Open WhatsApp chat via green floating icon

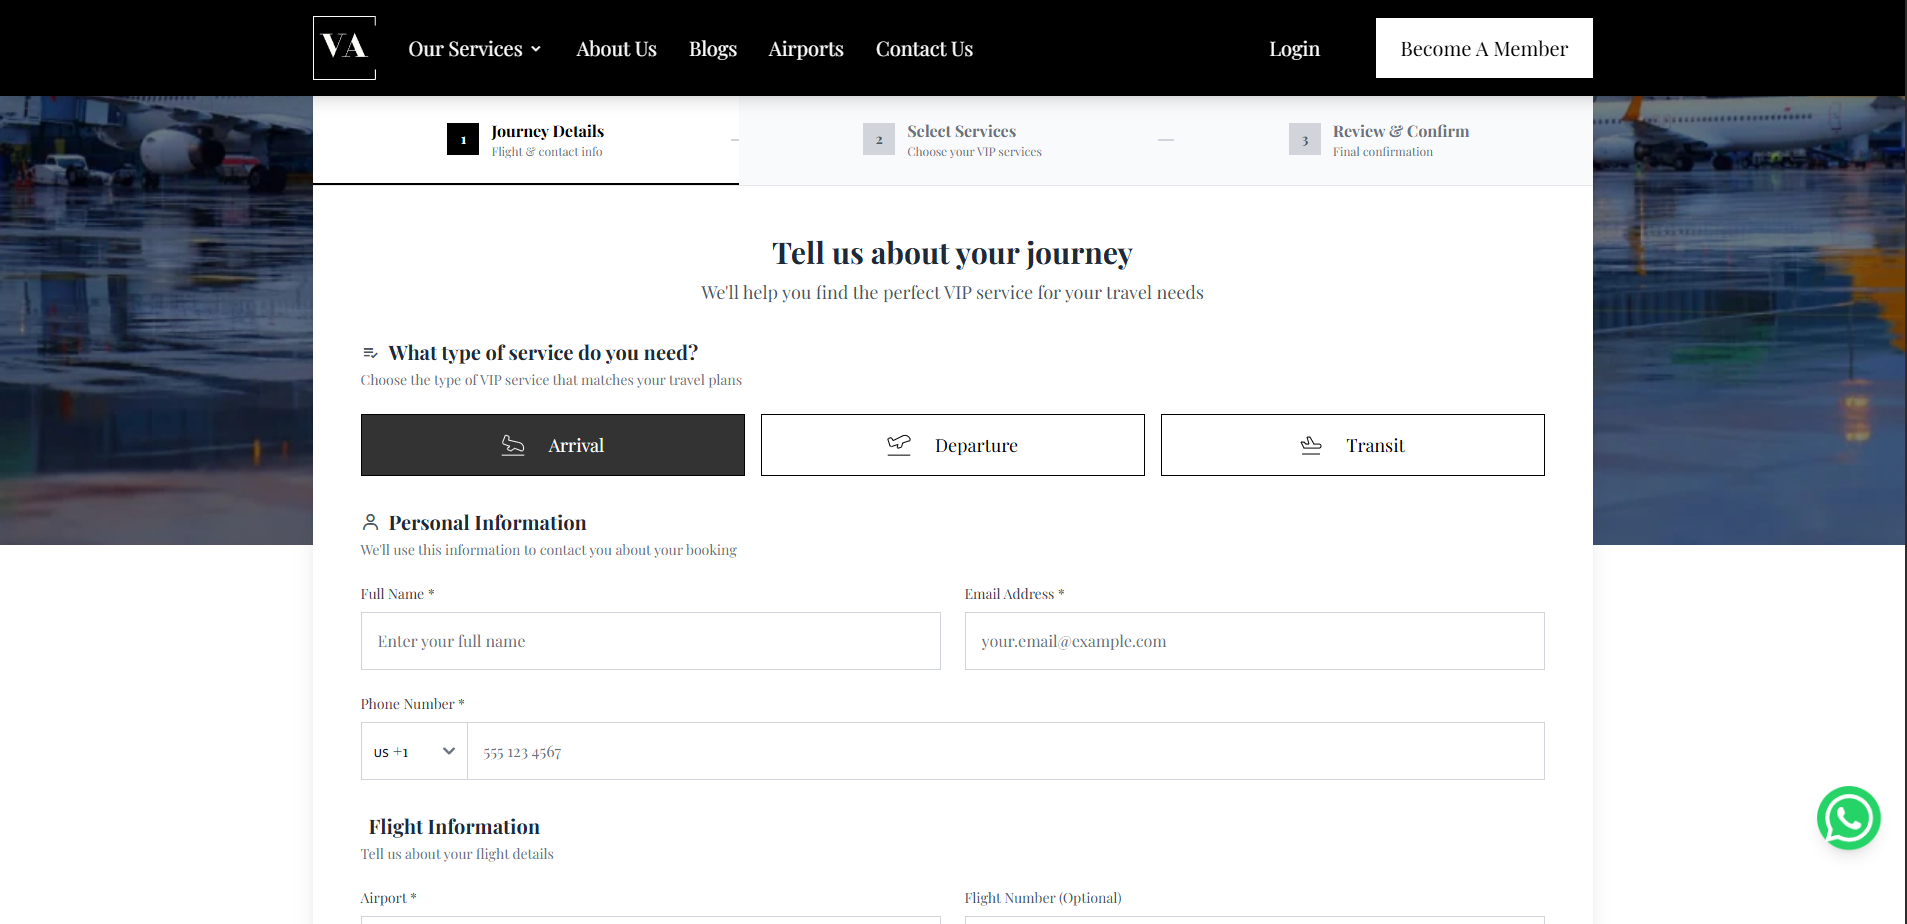coord(1848,817)
